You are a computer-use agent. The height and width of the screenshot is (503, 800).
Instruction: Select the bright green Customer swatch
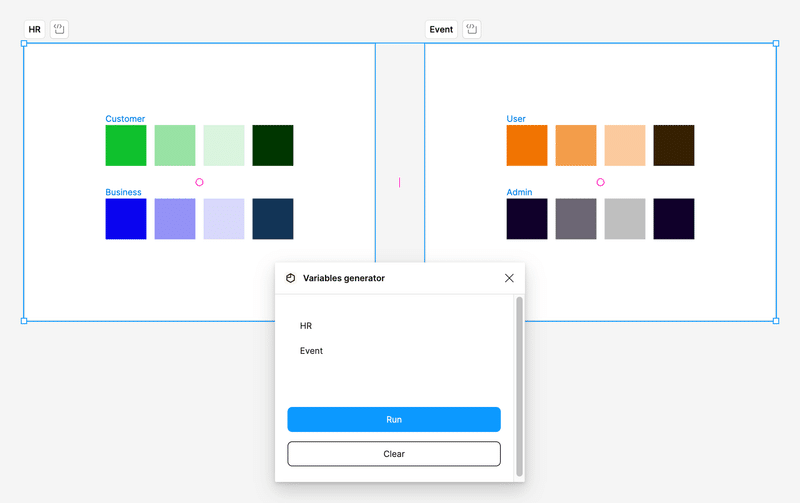[x=126, y=145]
